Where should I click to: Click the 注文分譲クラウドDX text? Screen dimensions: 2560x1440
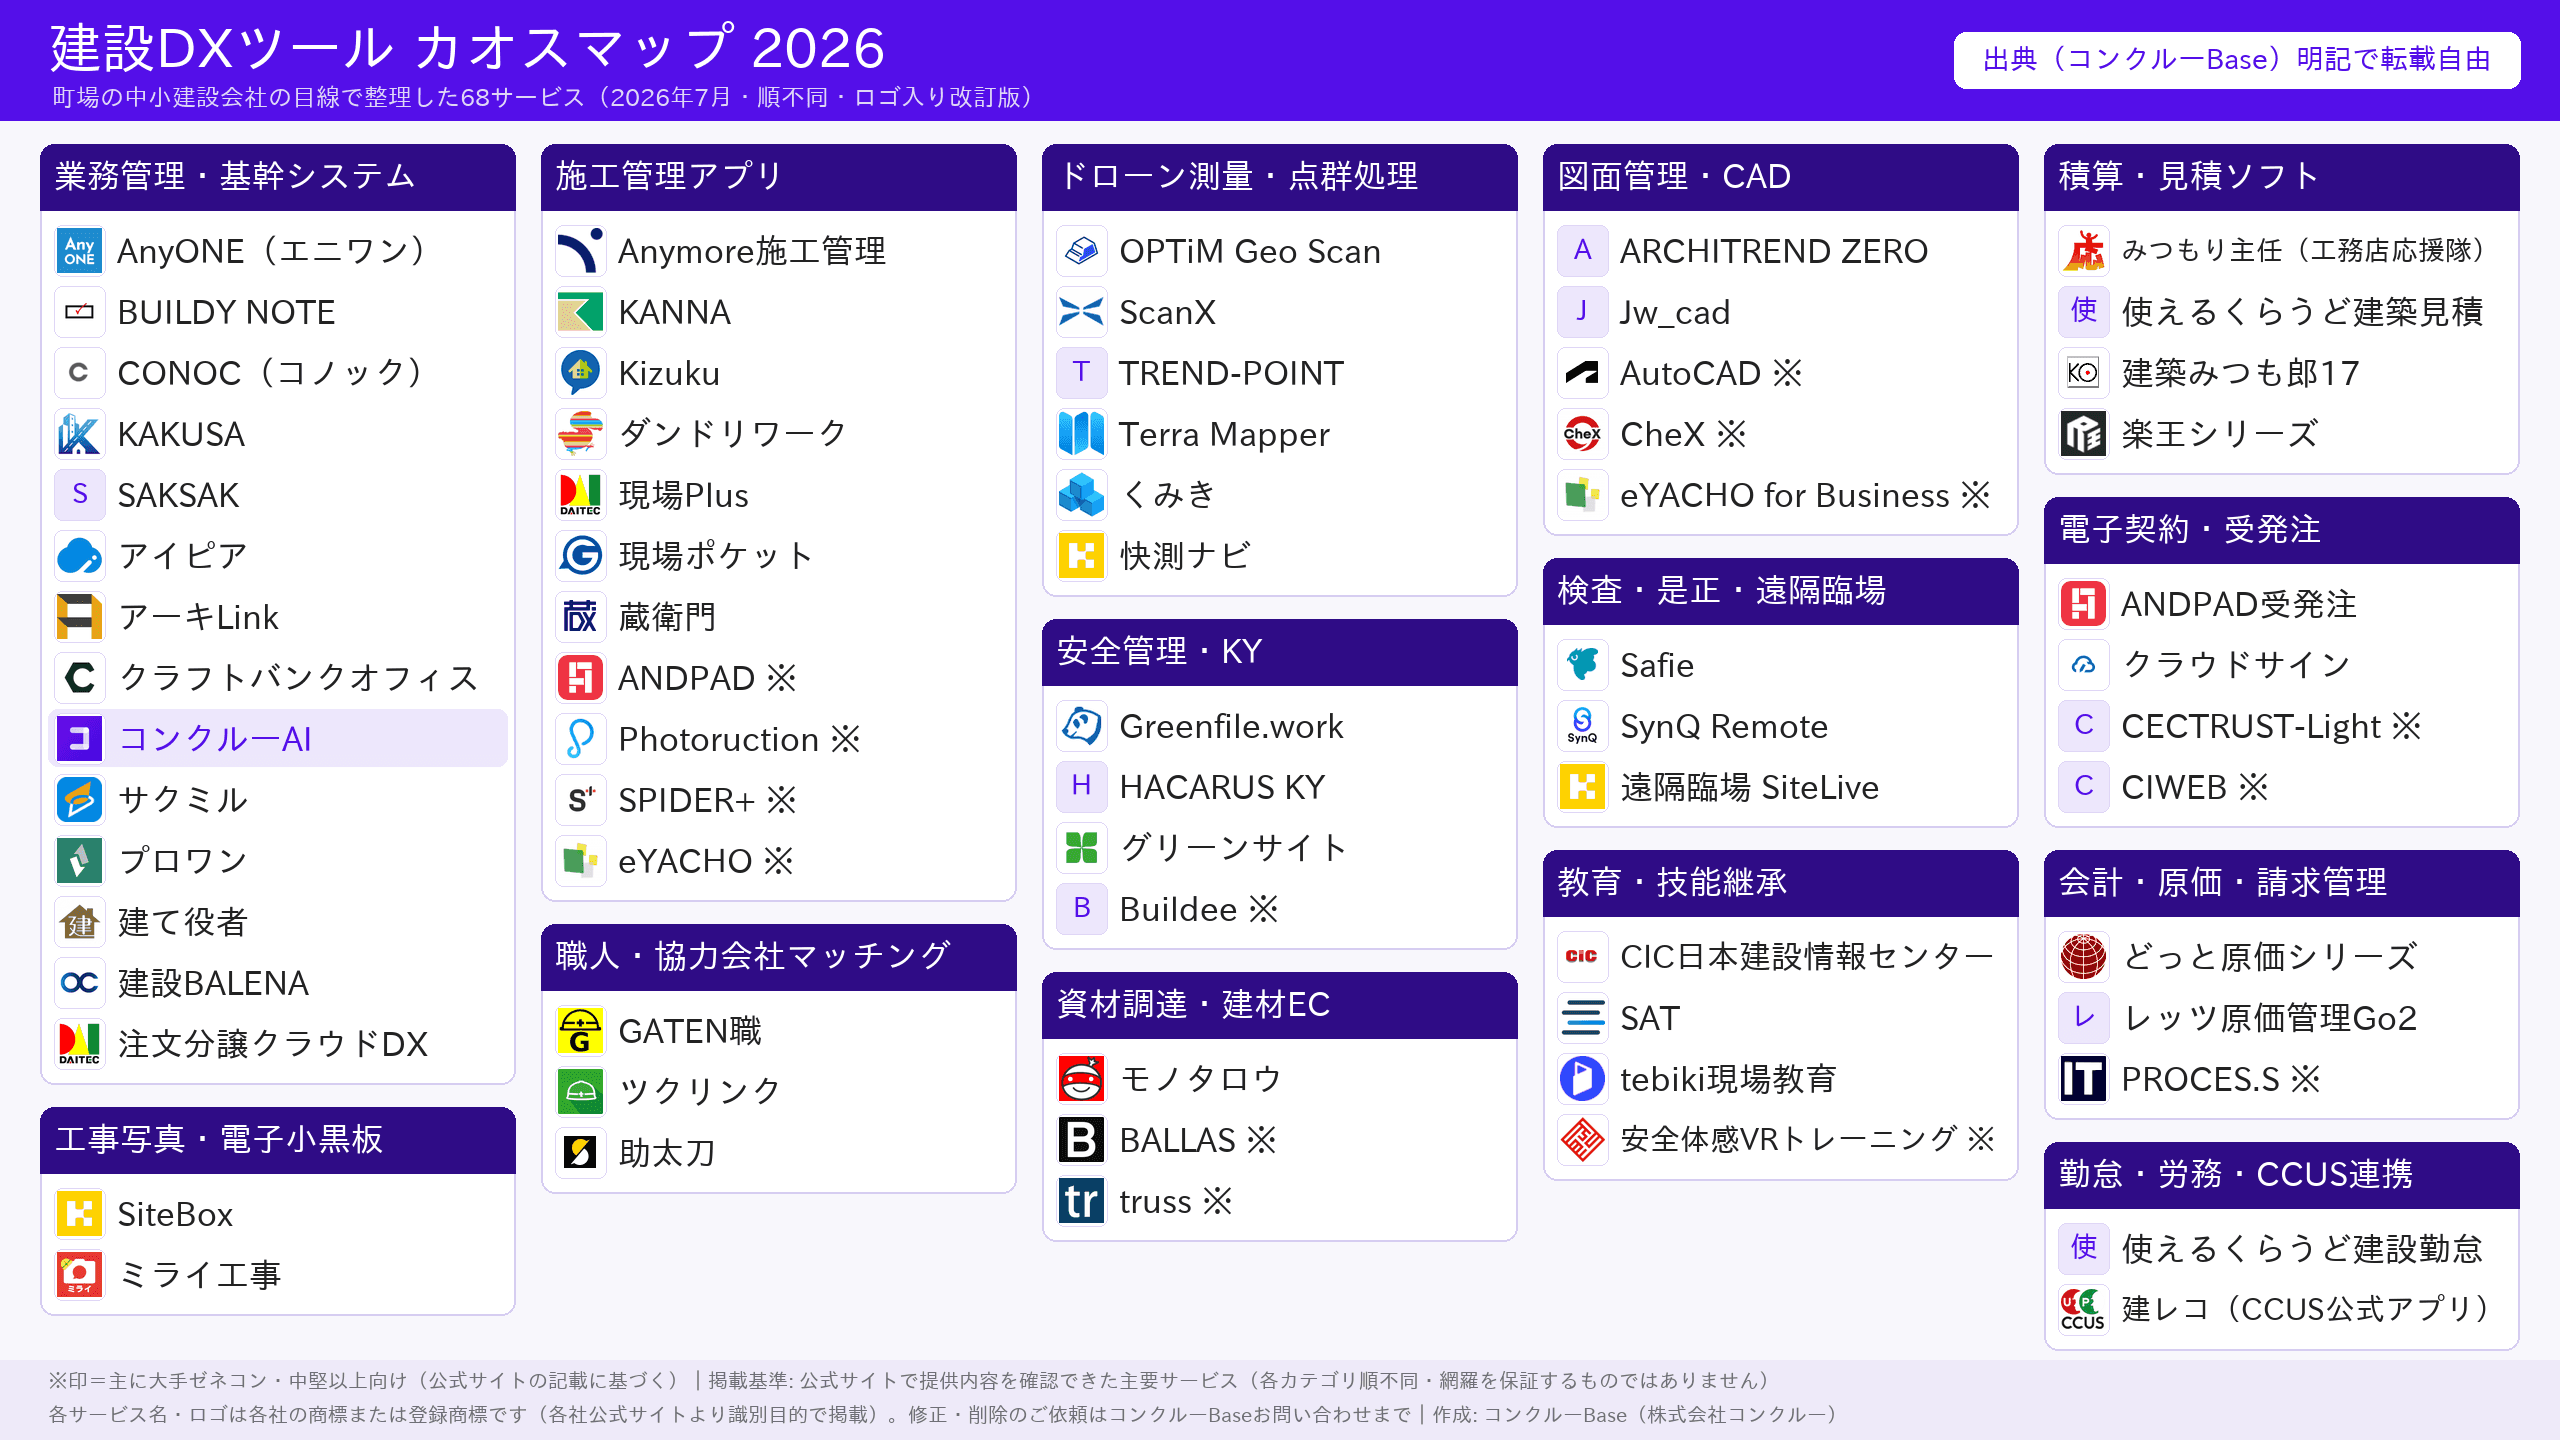tap(273, 1044)
